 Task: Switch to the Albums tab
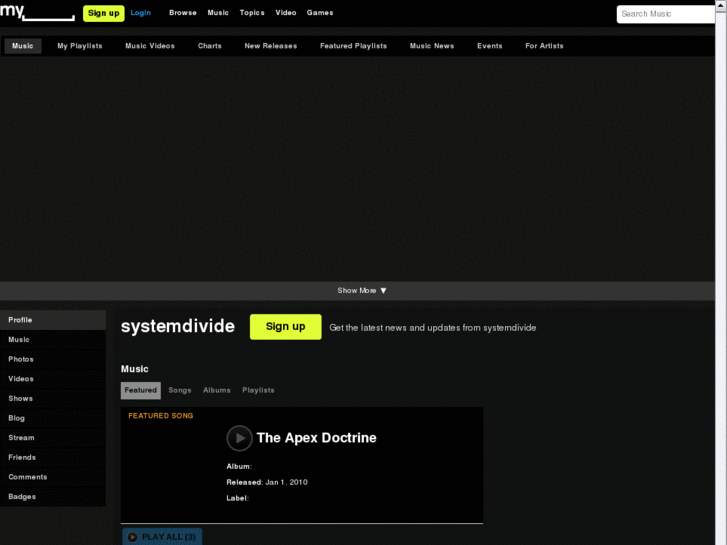click(x=217, y=390)
